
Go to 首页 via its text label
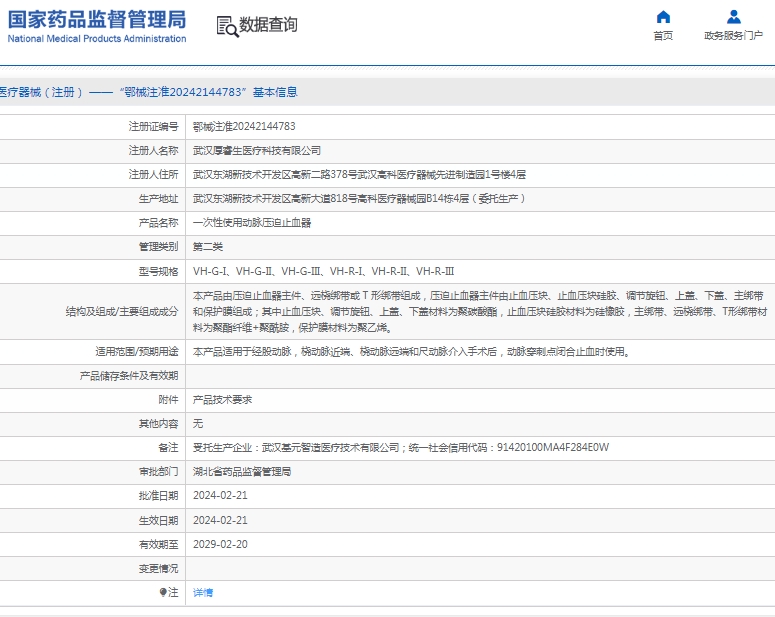663,36
